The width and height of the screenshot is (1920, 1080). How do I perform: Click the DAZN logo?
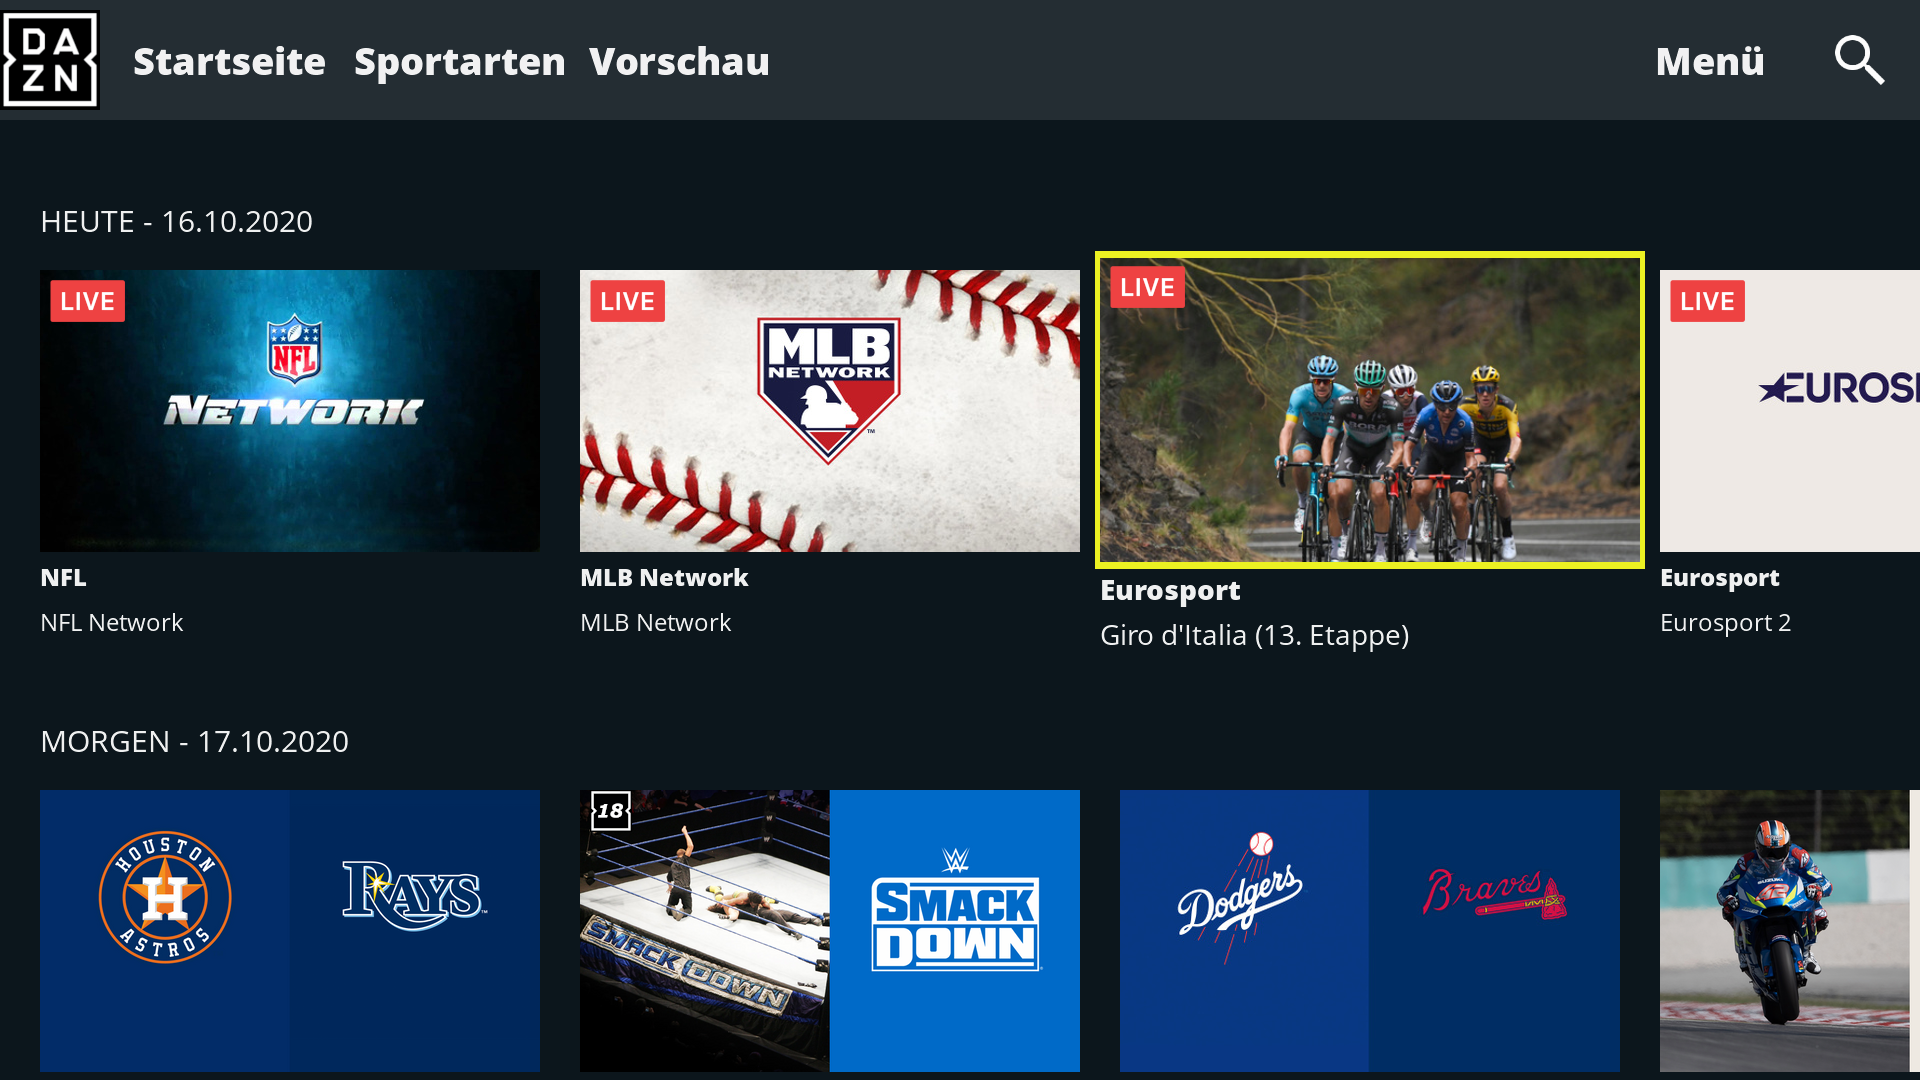50,60
